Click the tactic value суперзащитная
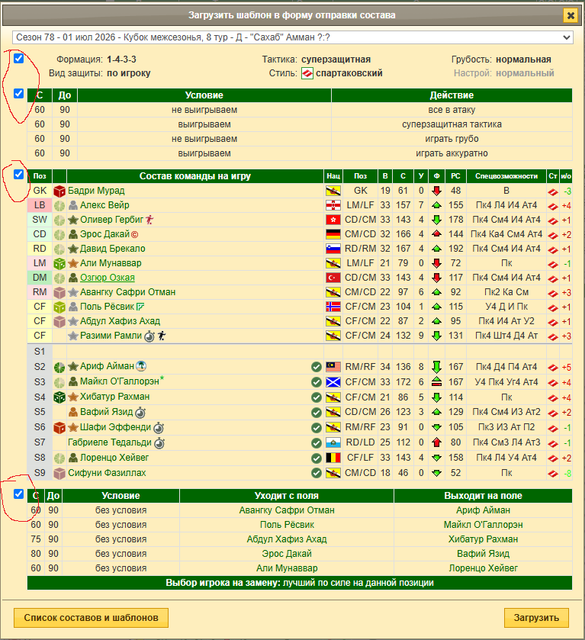The width and height of the screenshot is (585, 640). (336, 60)
